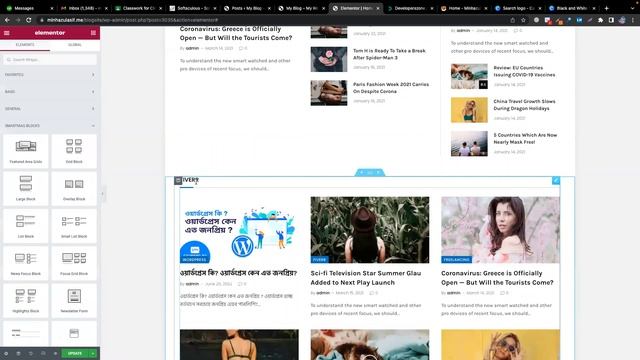
Task: Click the column handle icon near FIVERR
Action: (178, 180)
